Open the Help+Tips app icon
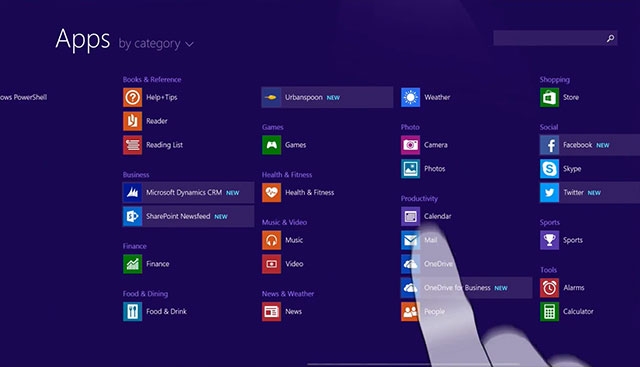The height and width of the screenshot is (367, 640). pyautogui.click(x=133, y=98)
